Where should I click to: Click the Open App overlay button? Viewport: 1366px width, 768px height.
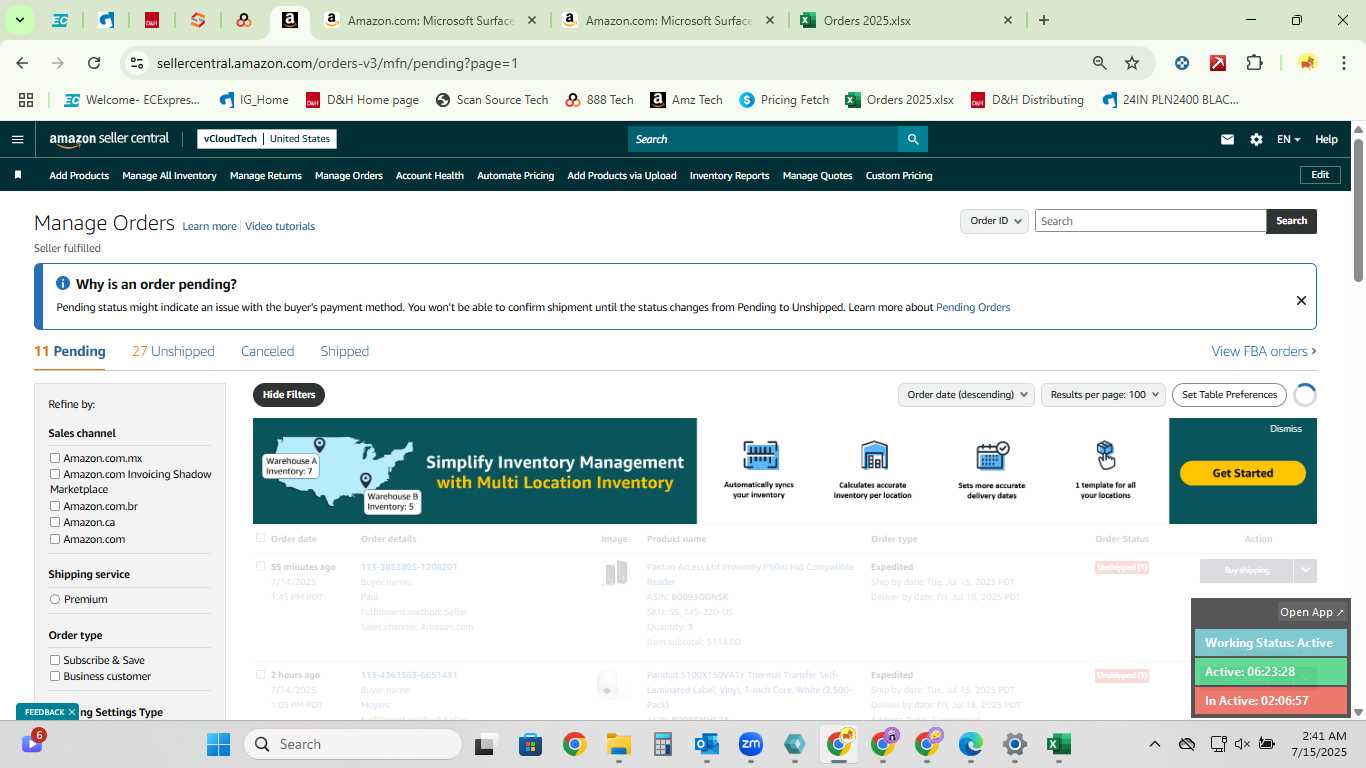coord(1312,612)
